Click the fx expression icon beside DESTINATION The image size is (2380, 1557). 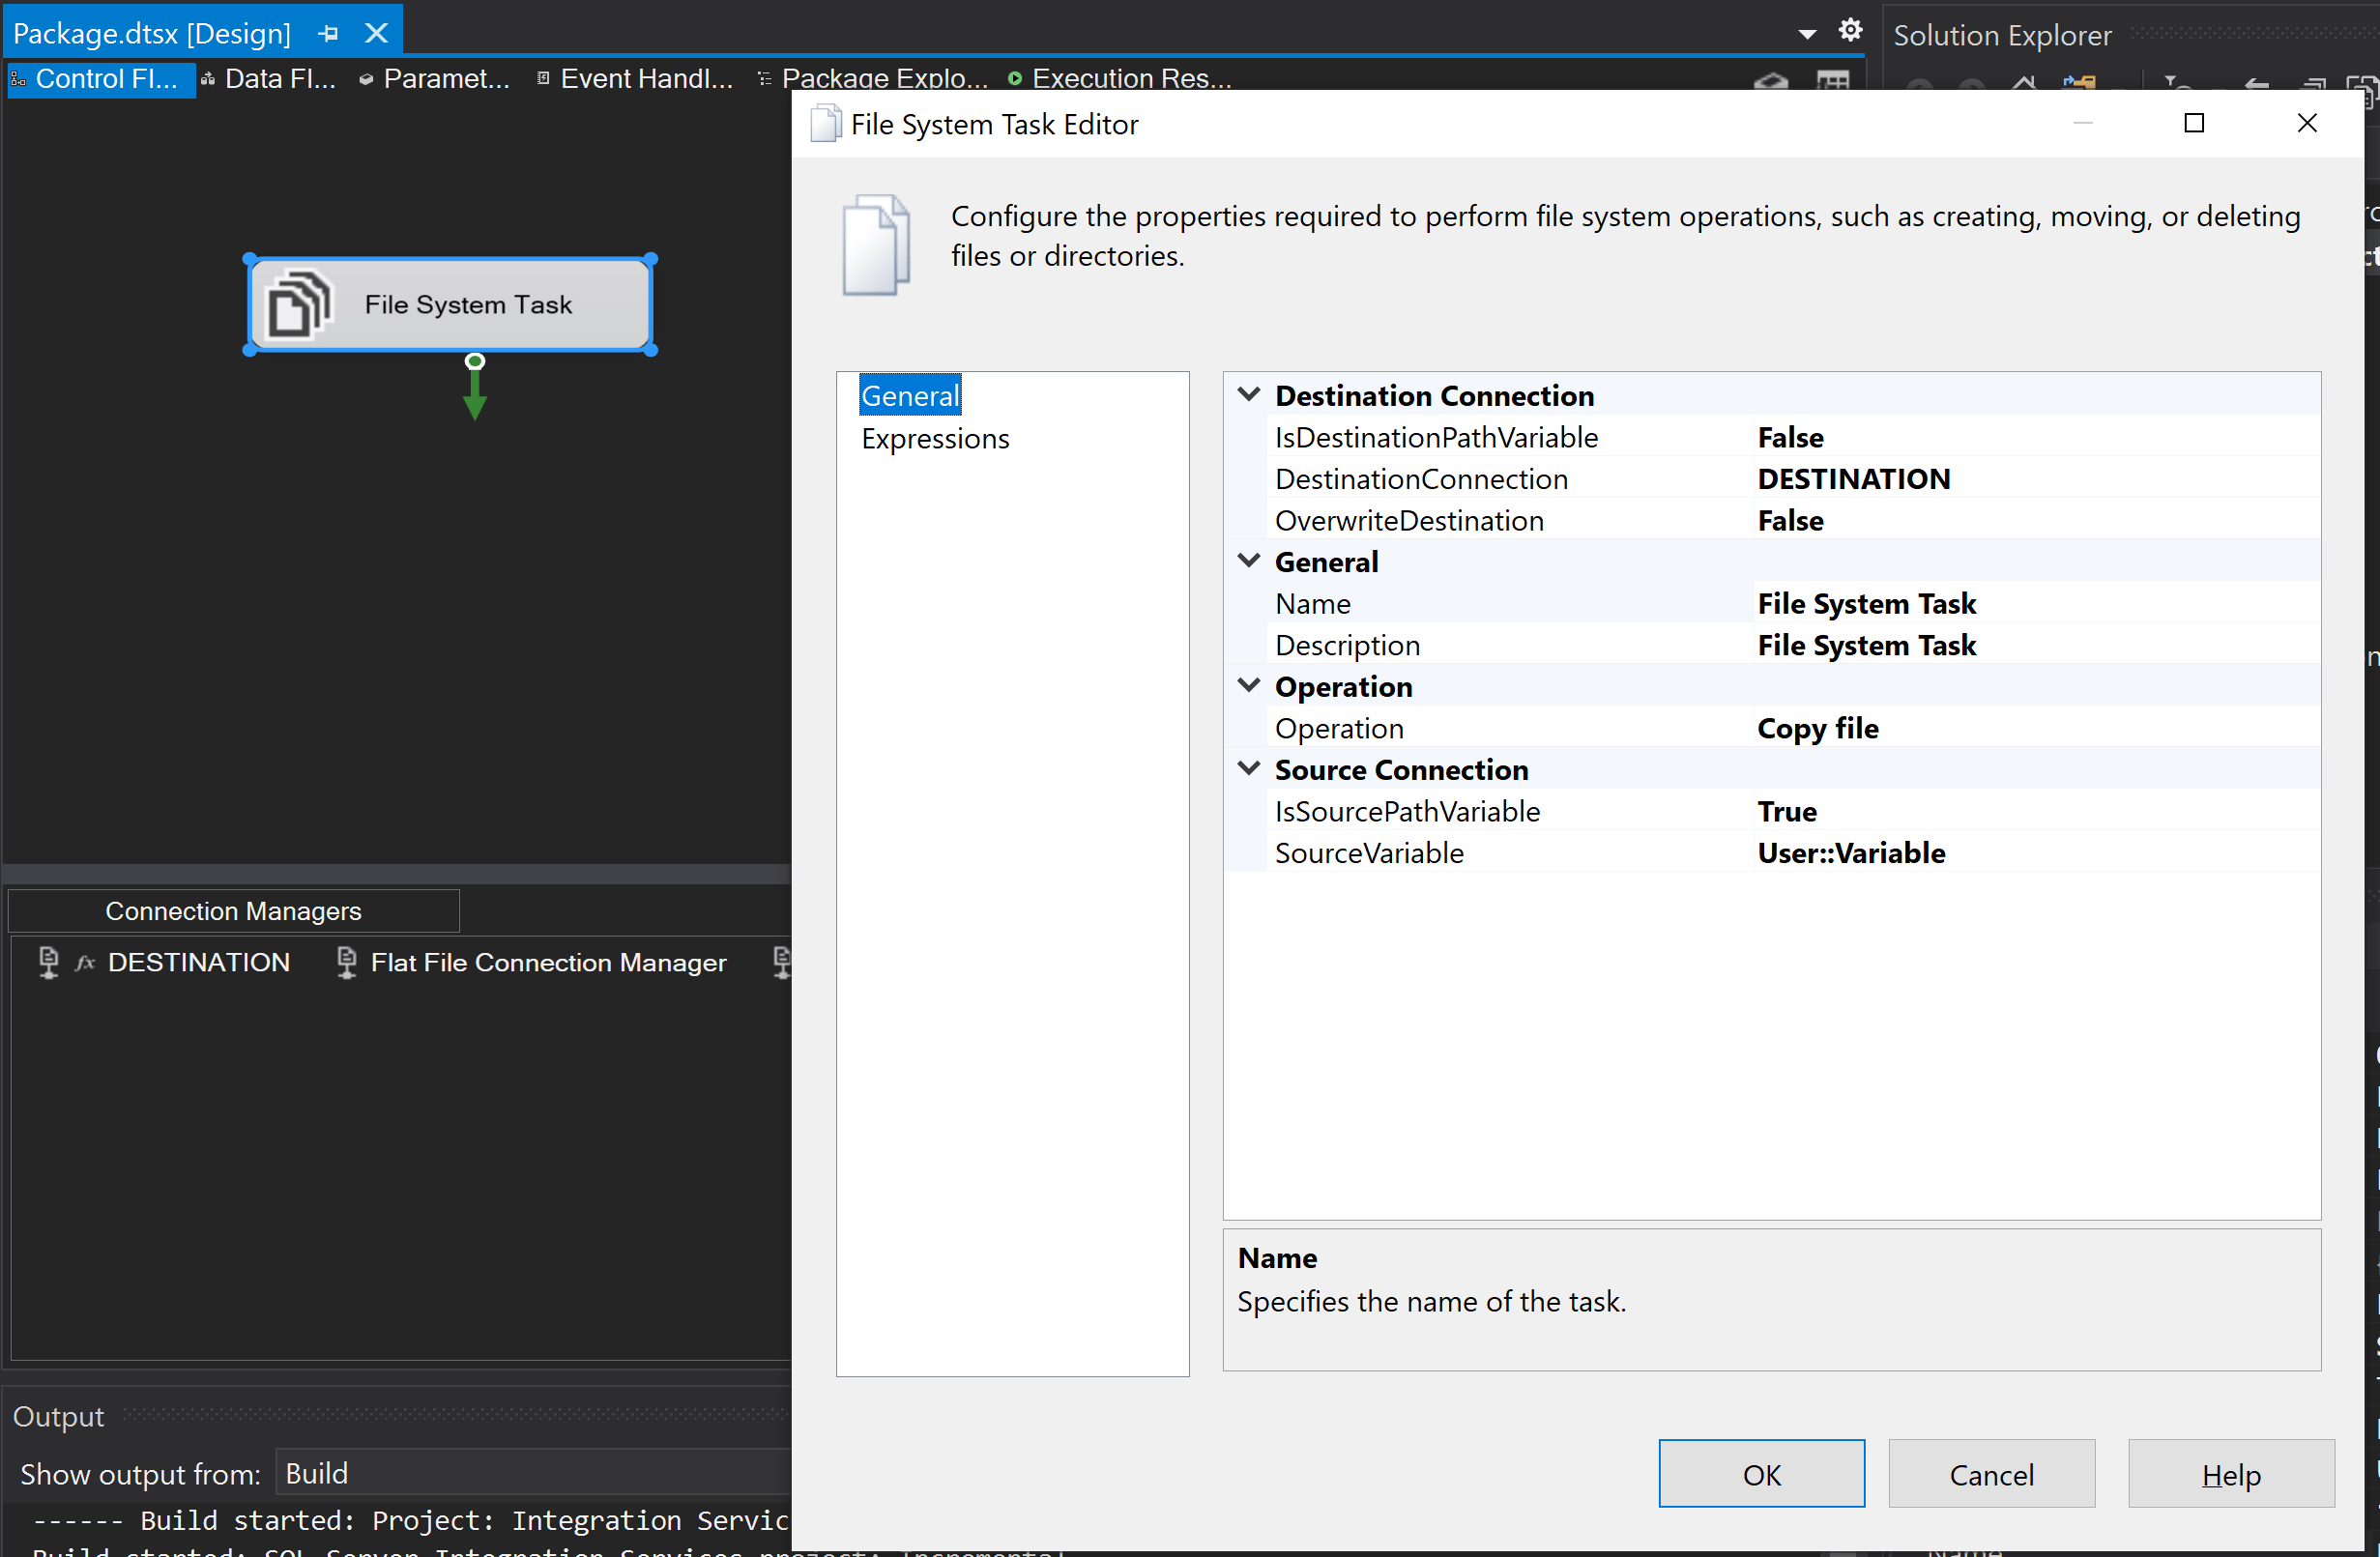pos(85,962)
